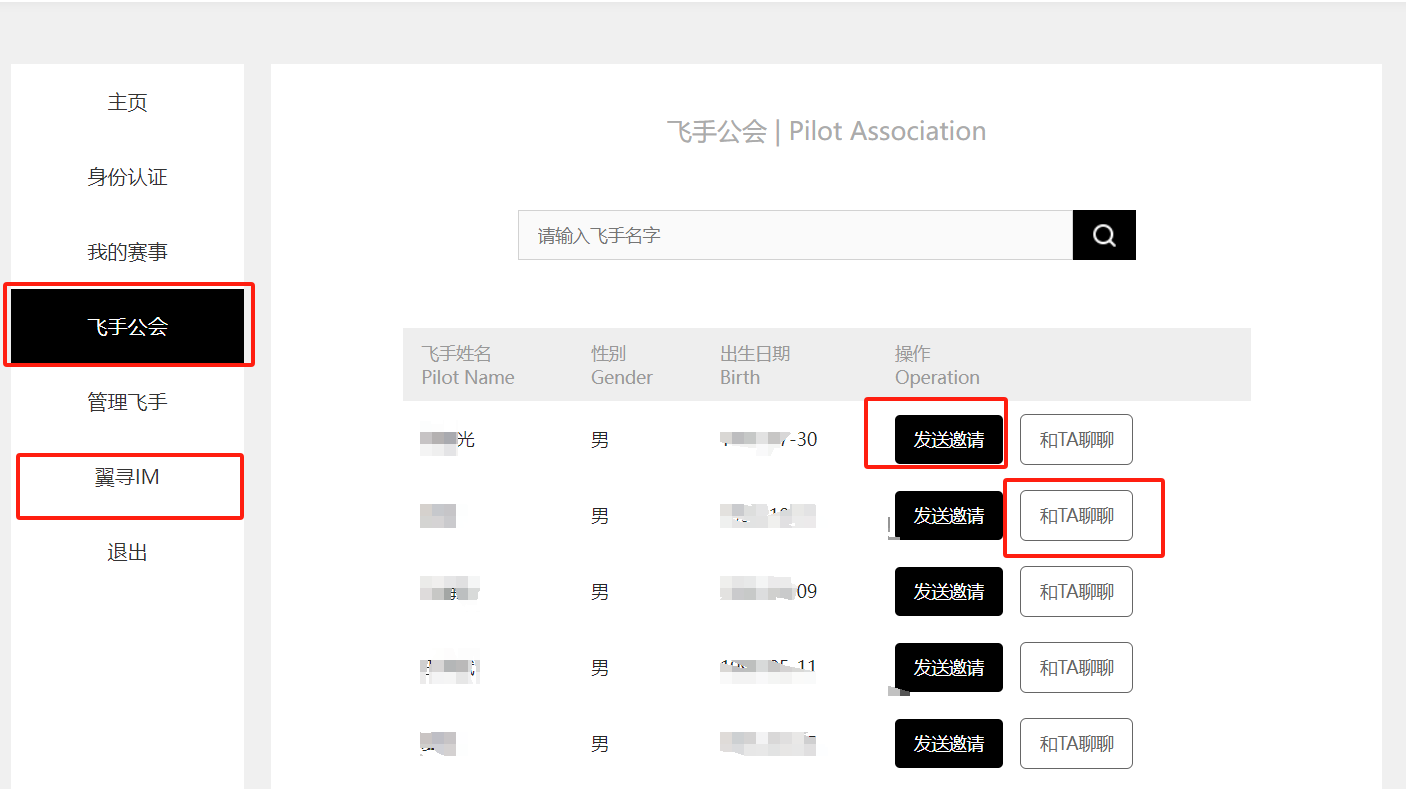
Task: Focus the 请输入飞手名字 search field
Action: (795, 235)
